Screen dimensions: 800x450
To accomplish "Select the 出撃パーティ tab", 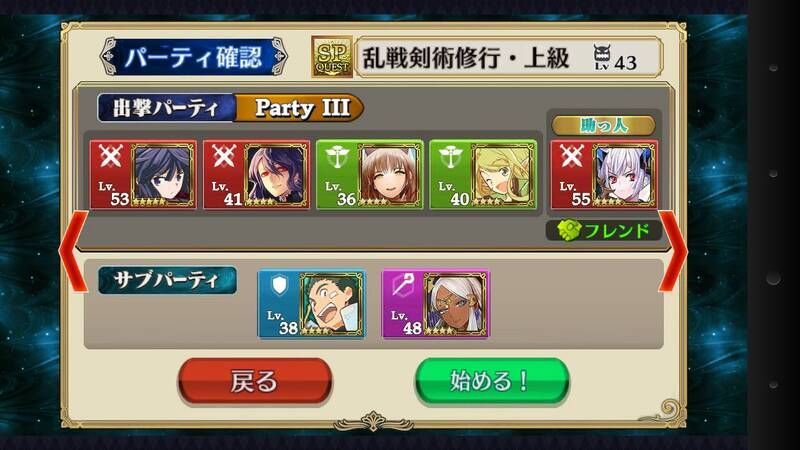I will [x=166, y=108].
